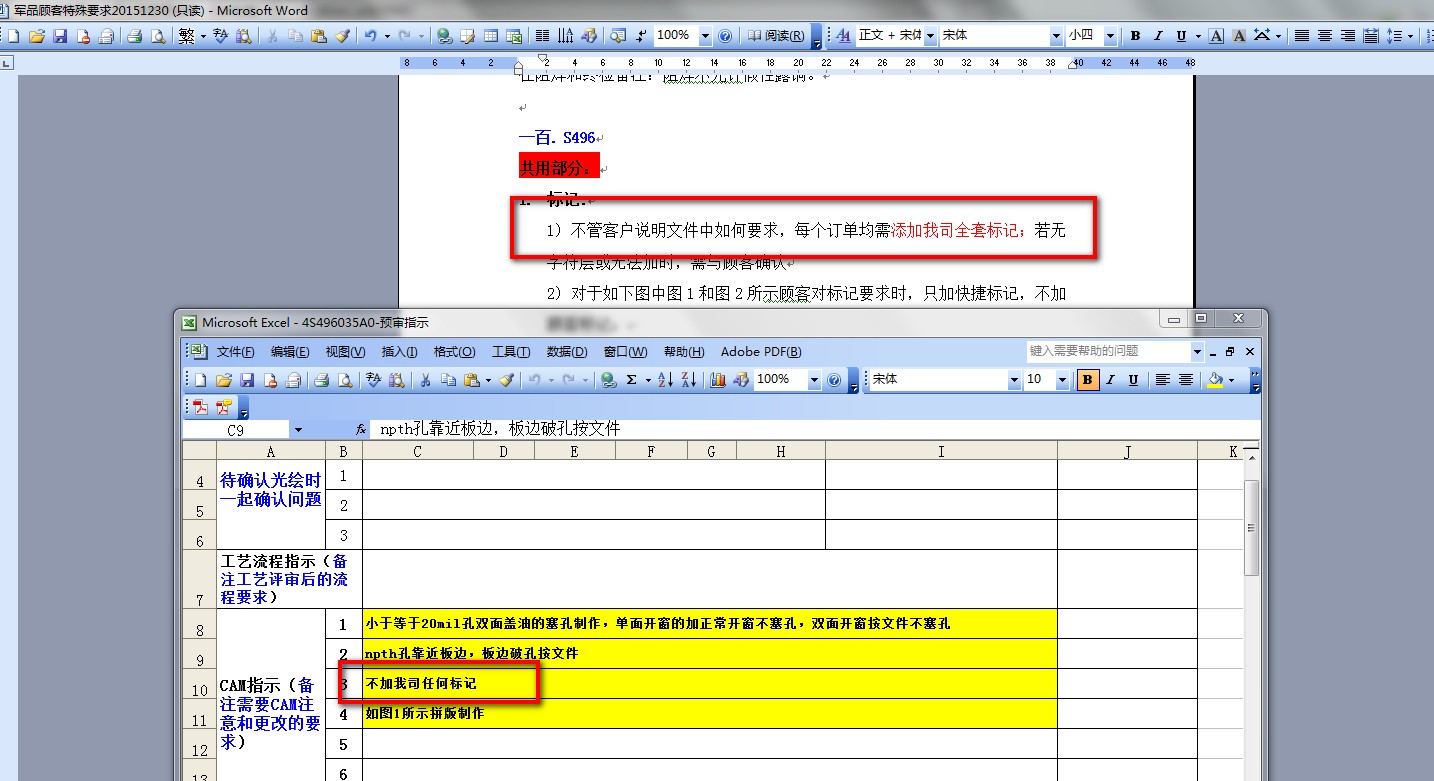Click the heading 一百. S496 in Word
This screenshot has width=1434, height=781.
click(x=557, y=138)
